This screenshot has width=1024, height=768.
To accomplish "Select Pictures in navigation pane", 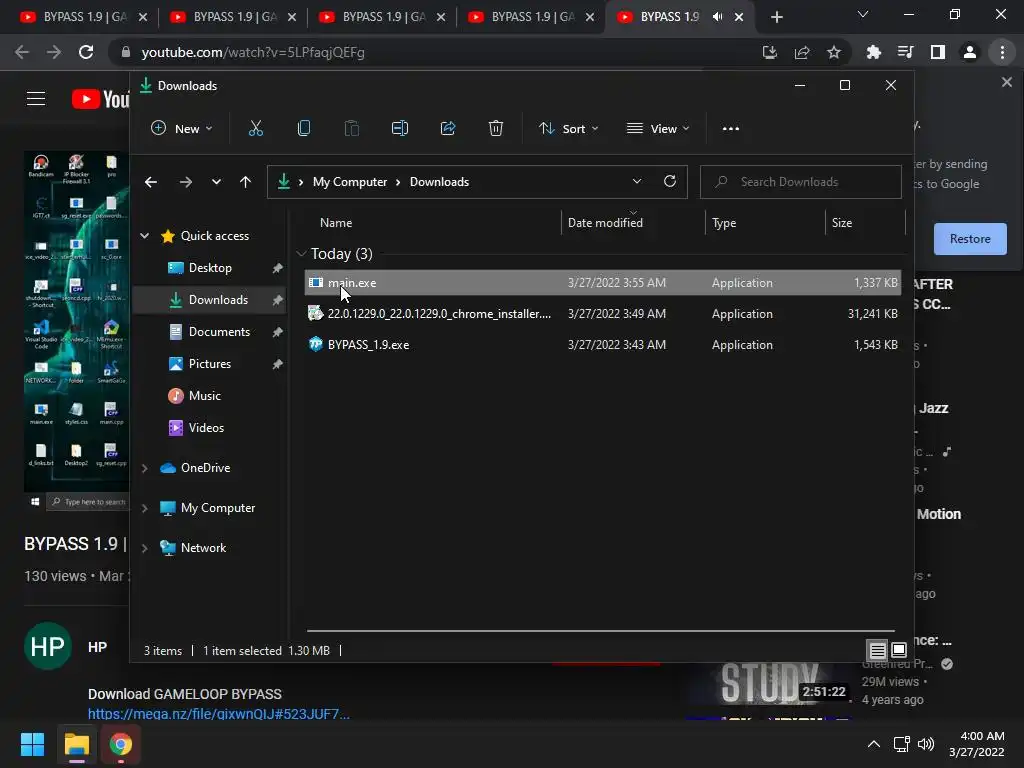I will point(210,364).
